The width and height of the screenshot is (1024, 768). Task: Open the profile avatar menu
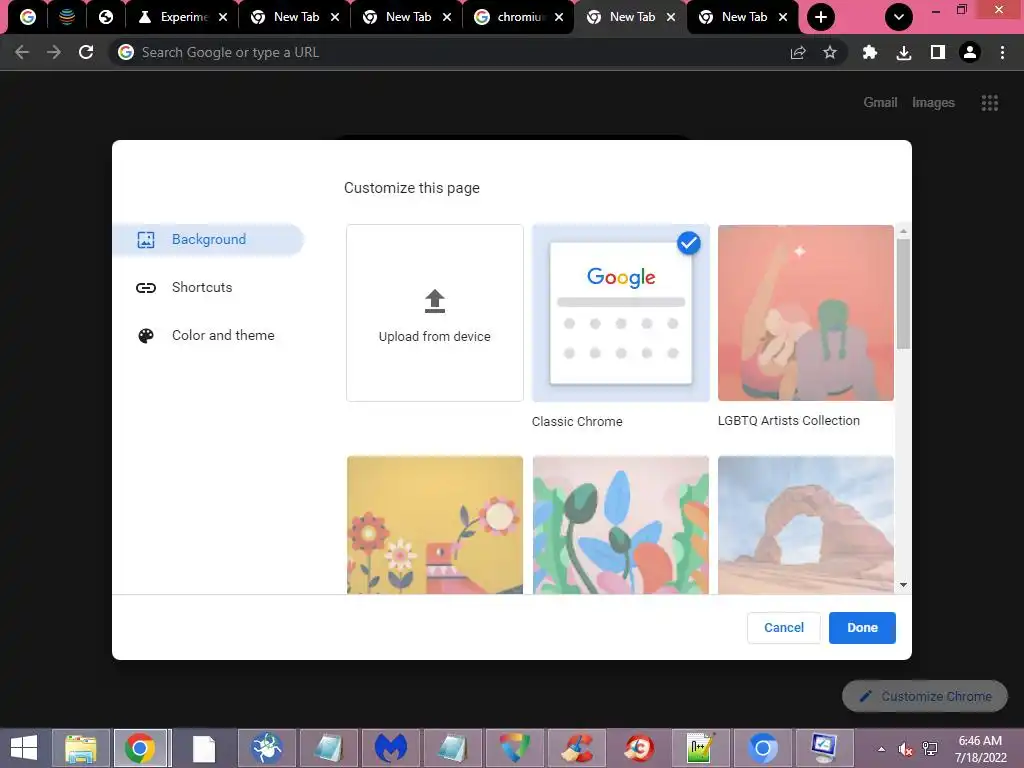(970, 52)
